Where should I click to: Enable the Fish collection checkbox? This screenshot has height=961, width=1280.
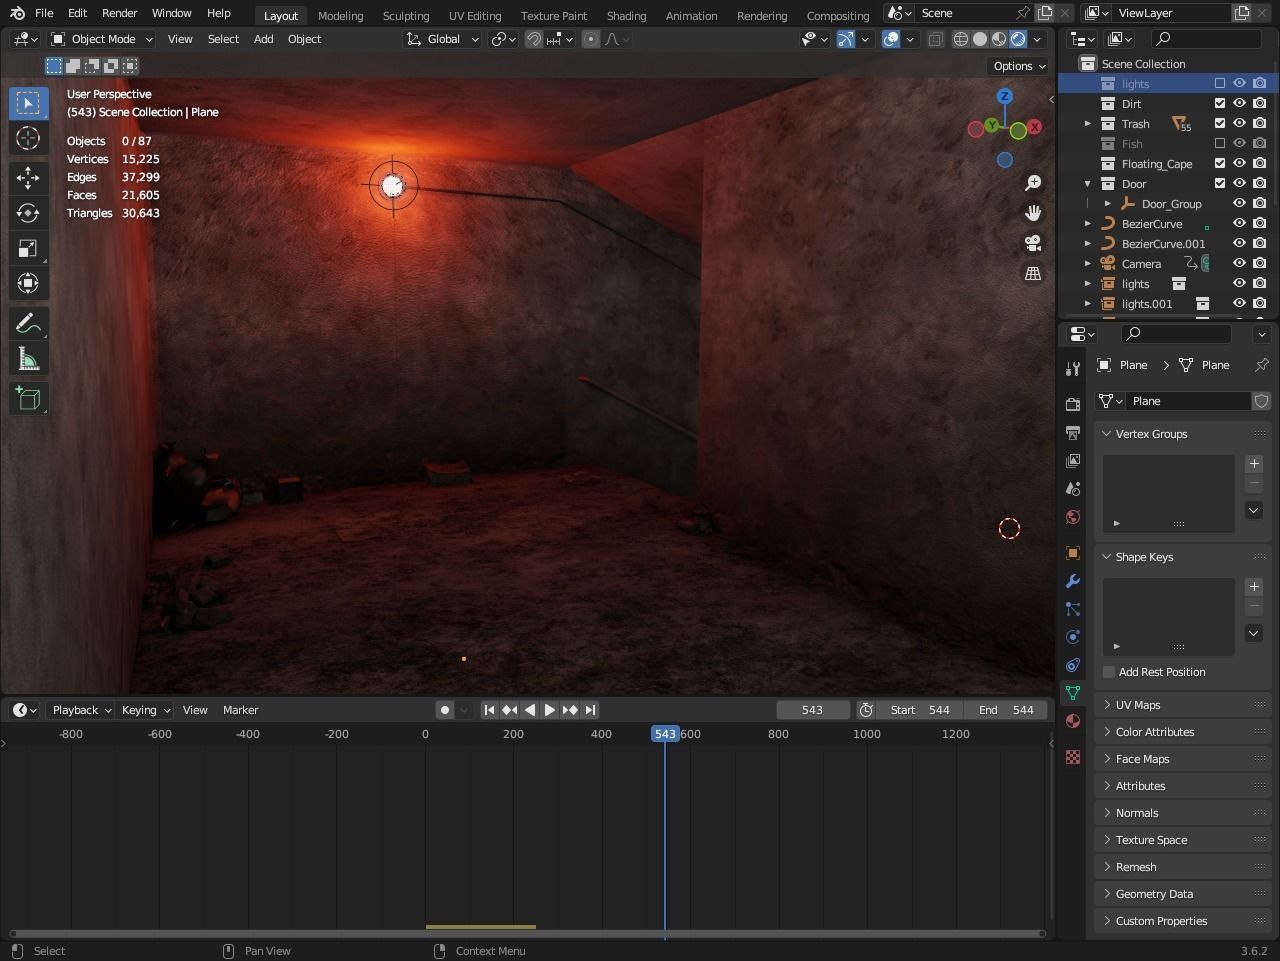pos(1220,143)
